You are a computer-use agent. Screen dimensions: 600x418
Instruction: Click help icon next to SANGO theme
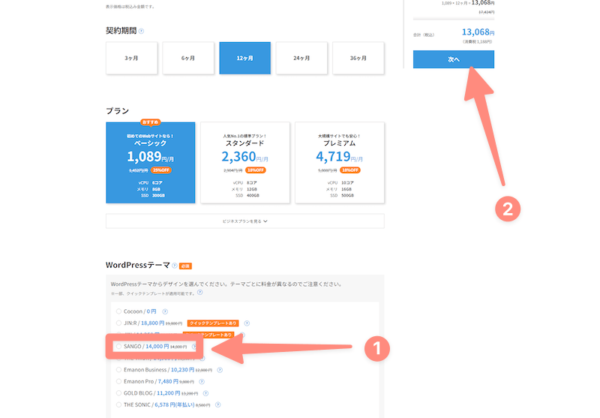[x=194, y=347]
